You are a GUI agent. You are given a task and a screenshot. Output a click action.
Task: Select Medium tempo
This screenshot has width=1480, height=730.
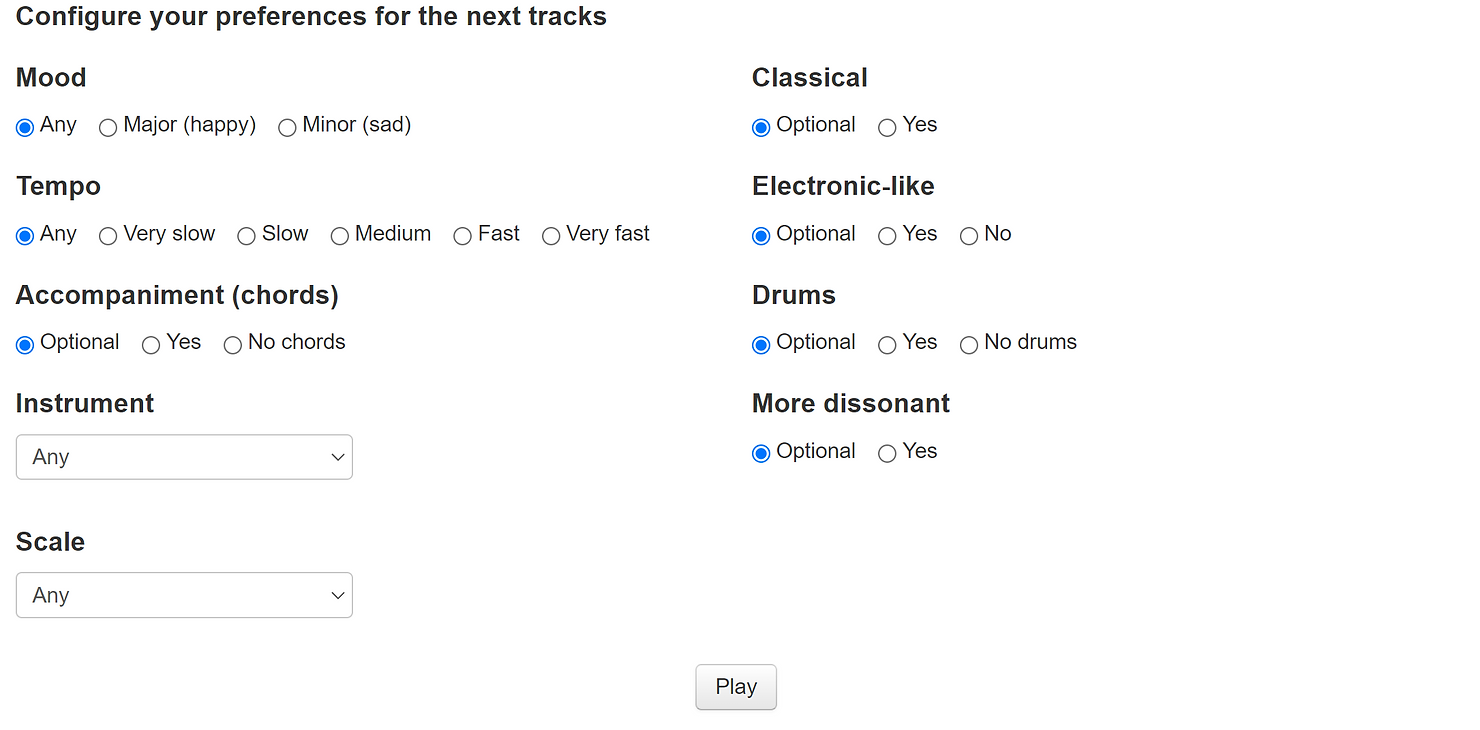pyautogui.click(x=340, y=236)
